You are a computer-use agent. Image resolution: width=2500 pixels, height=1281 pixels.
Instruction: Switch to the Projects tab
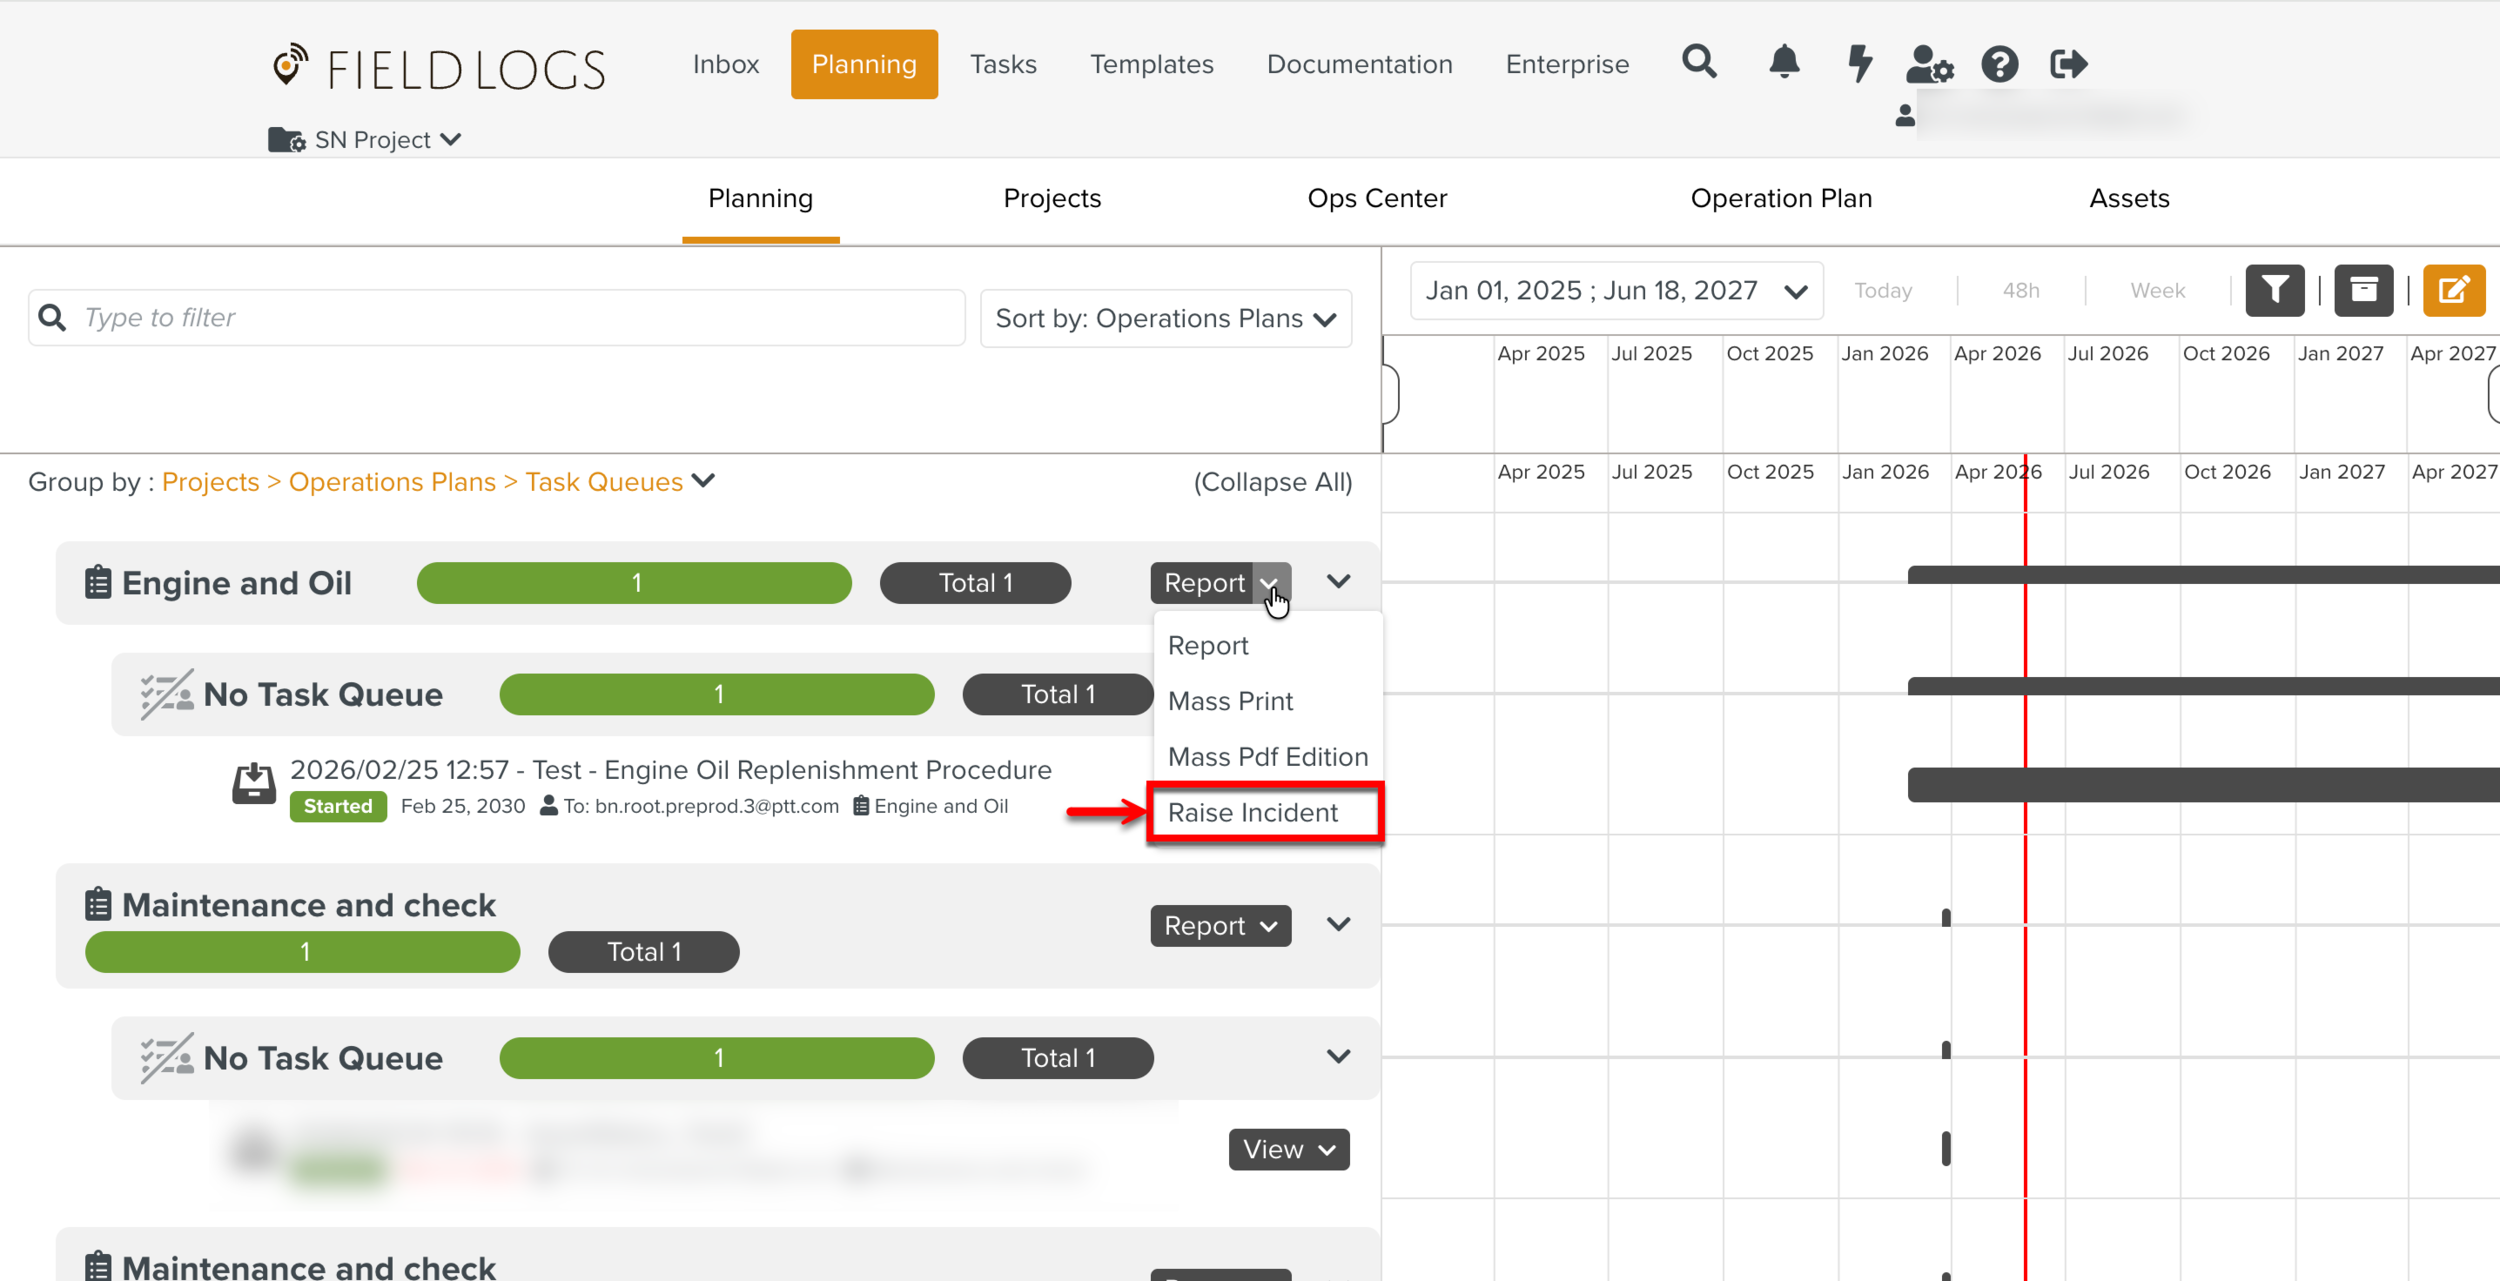tap(1052, 198)
